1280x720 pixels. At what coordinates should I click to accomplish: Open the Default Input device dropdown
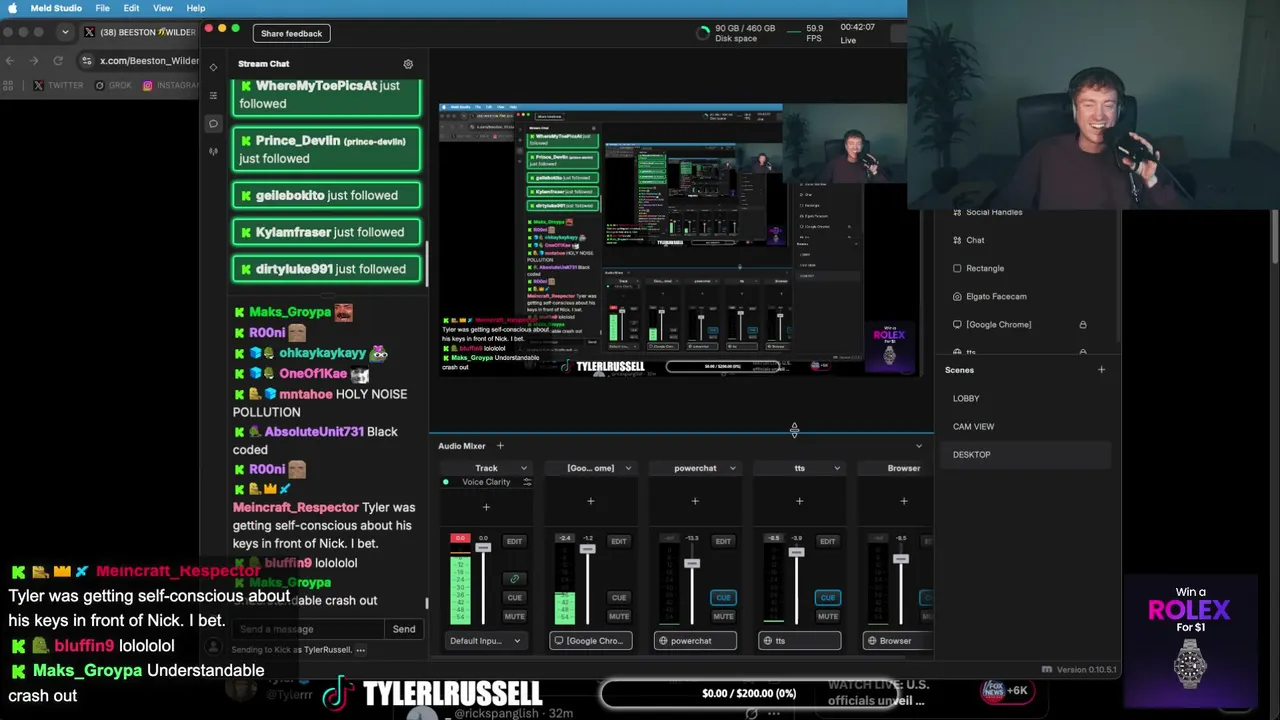point(485,641)
